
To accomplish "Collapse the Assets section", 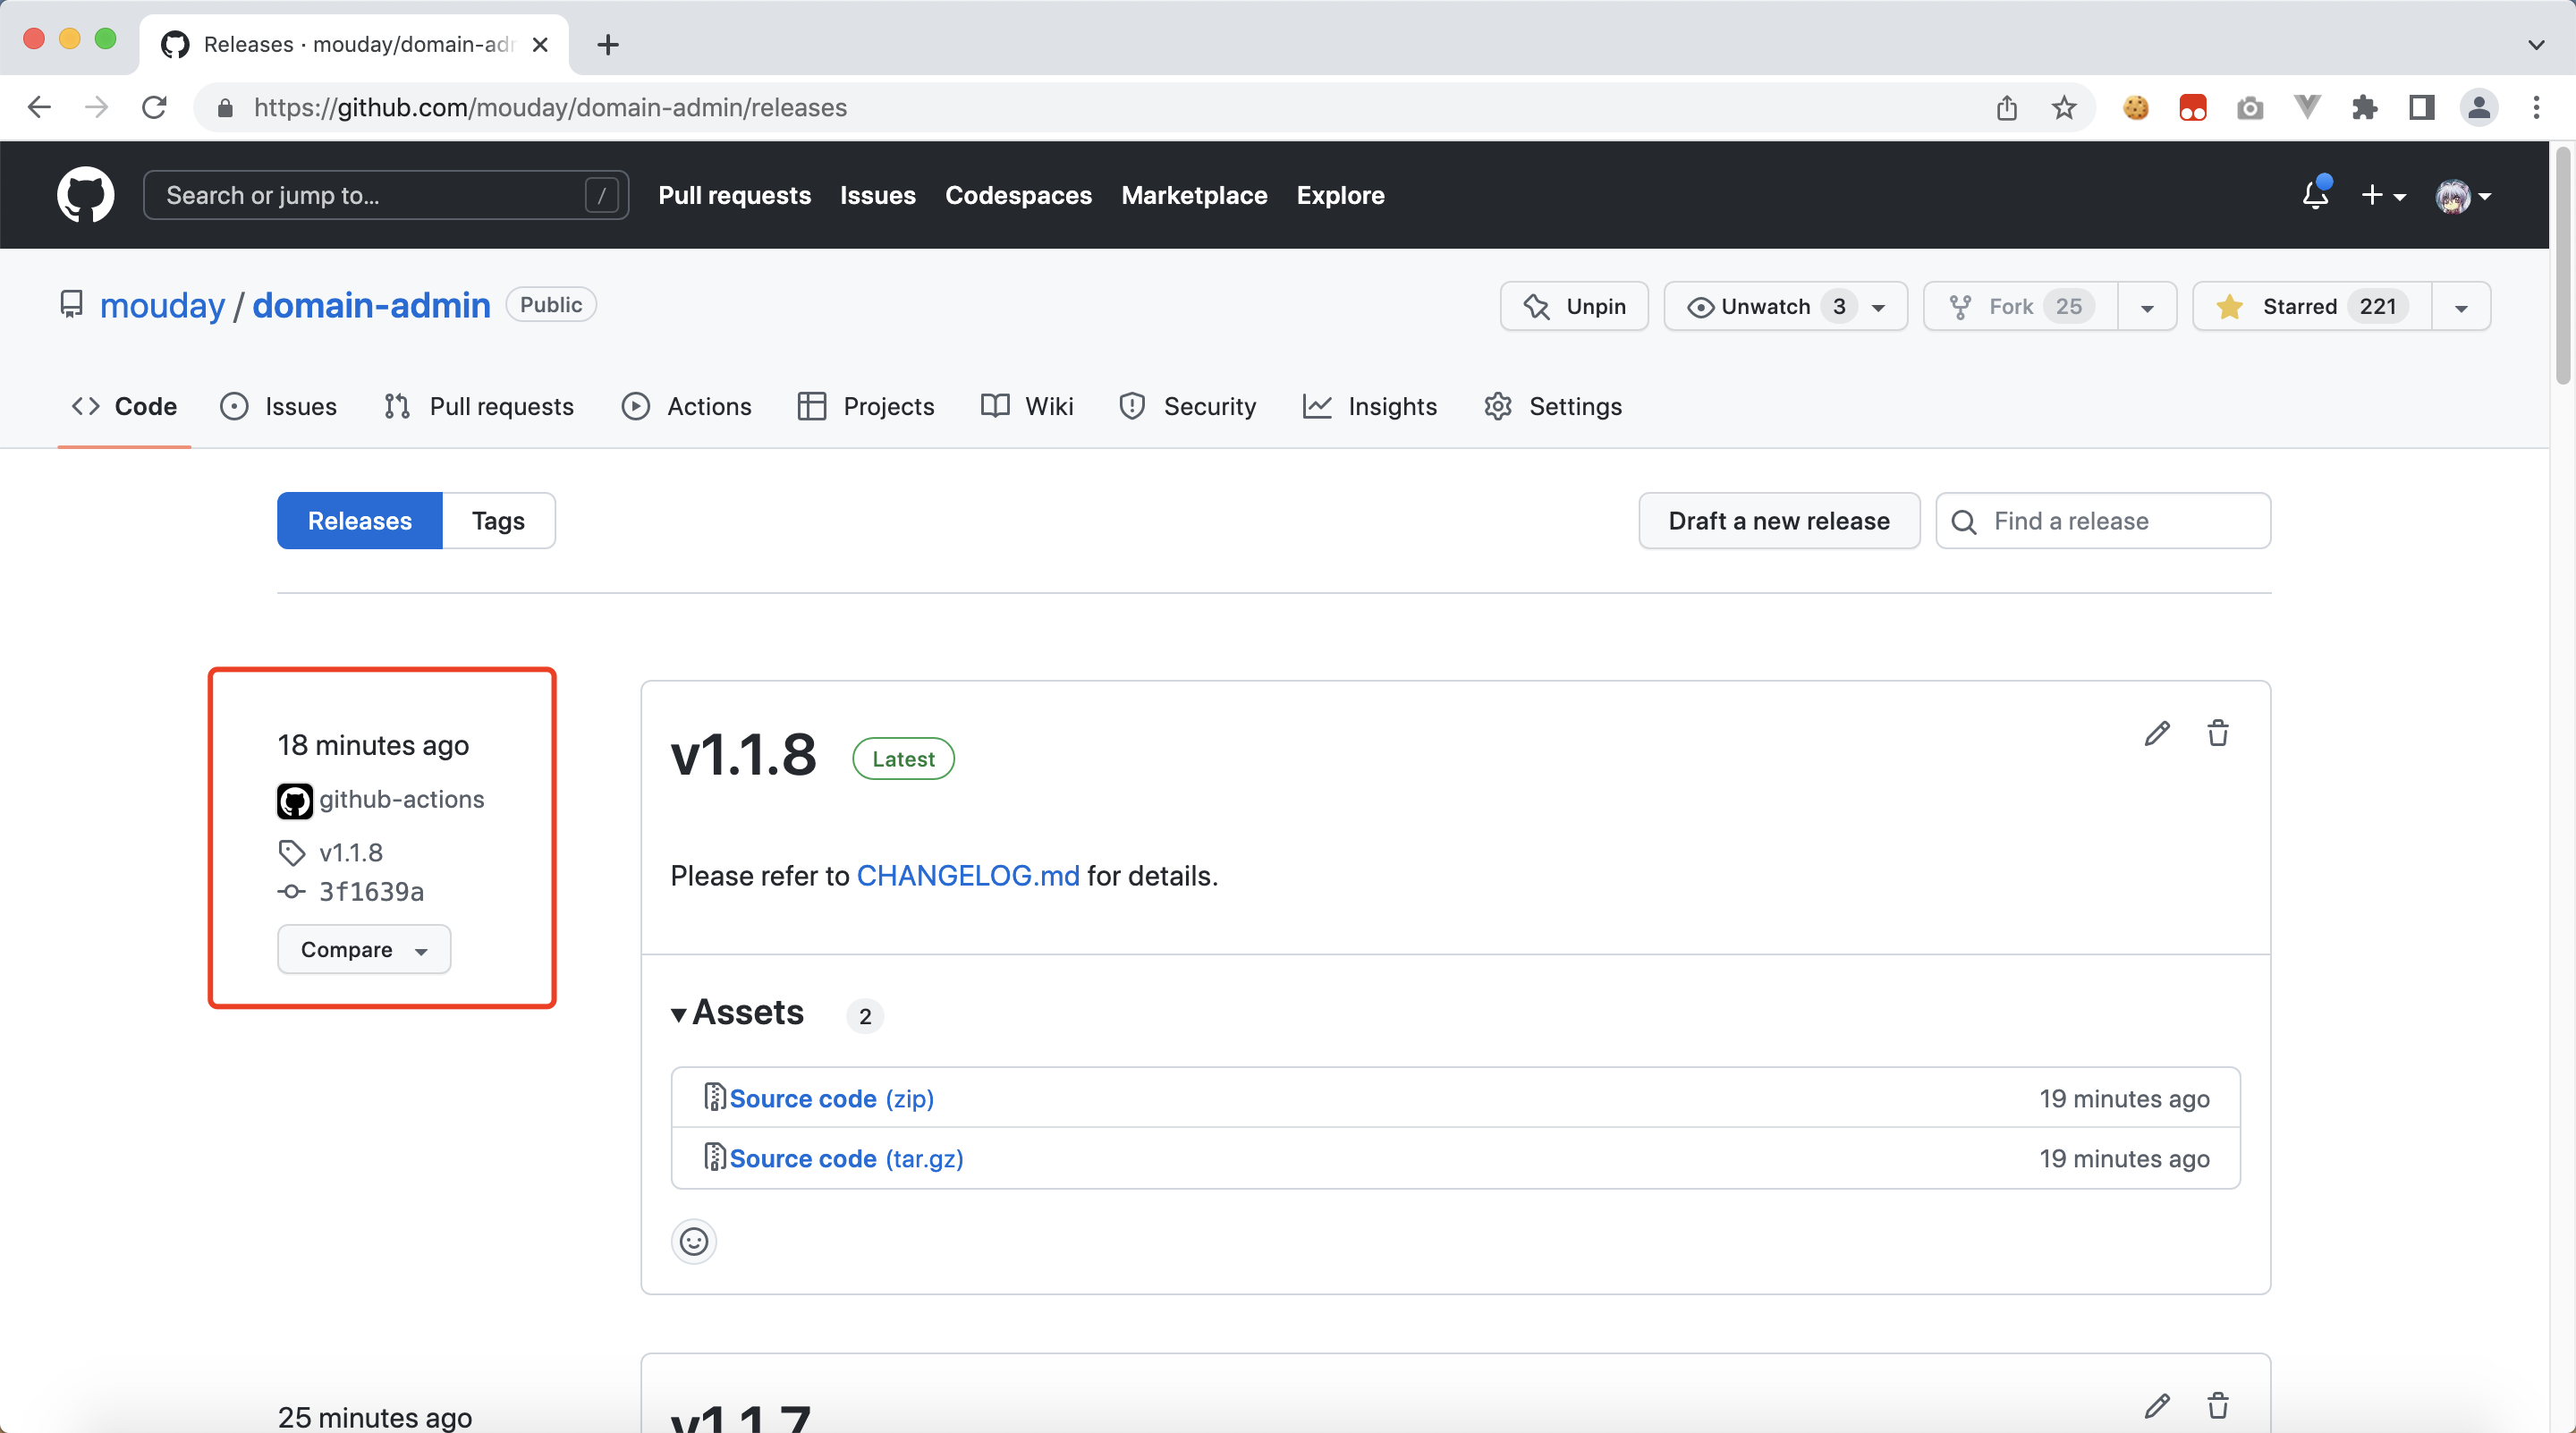I will coord(738,1013).
